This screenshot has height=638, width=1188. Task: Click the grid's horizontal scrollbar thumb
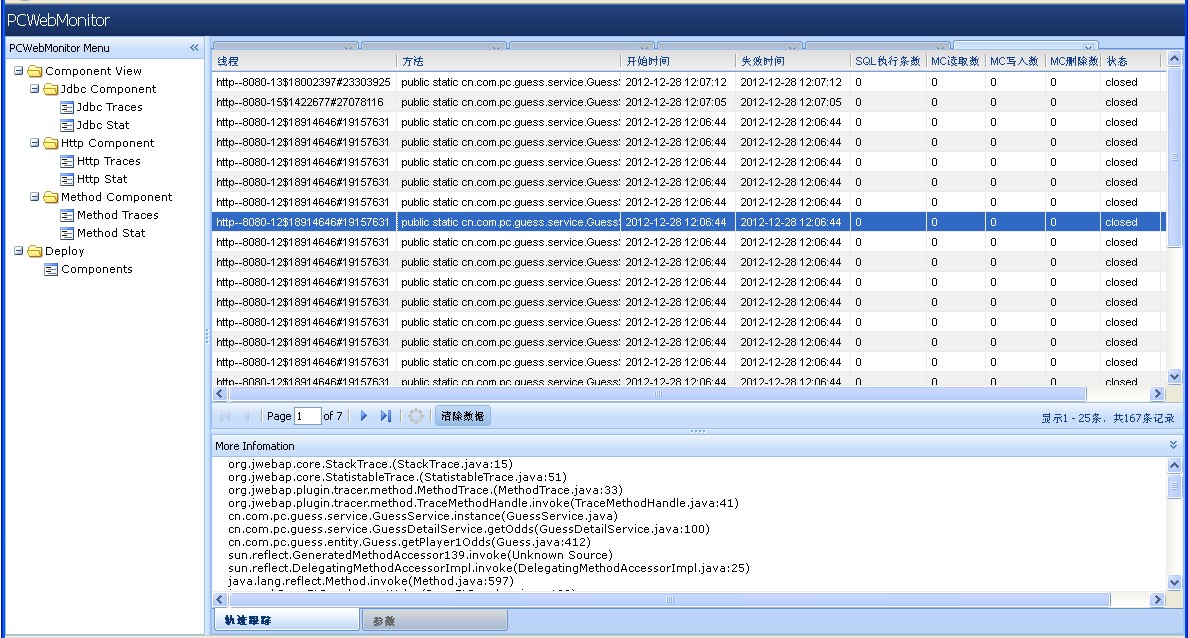[656, 395]
